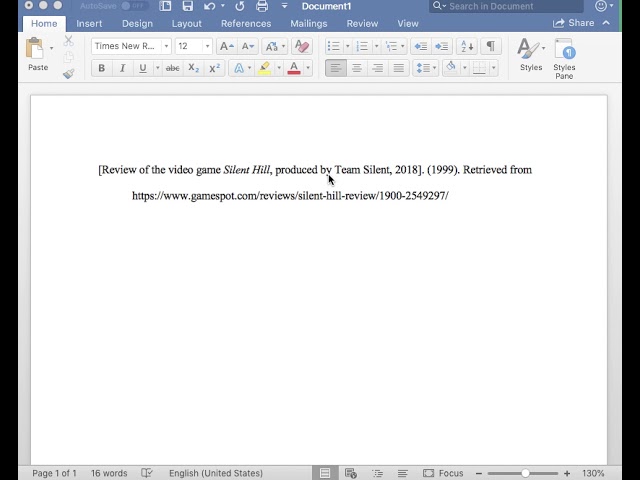Open font color dropdown arrow
Image resolution: width=640 pixels, height=480 pixels.
click(x=308, y=68)
